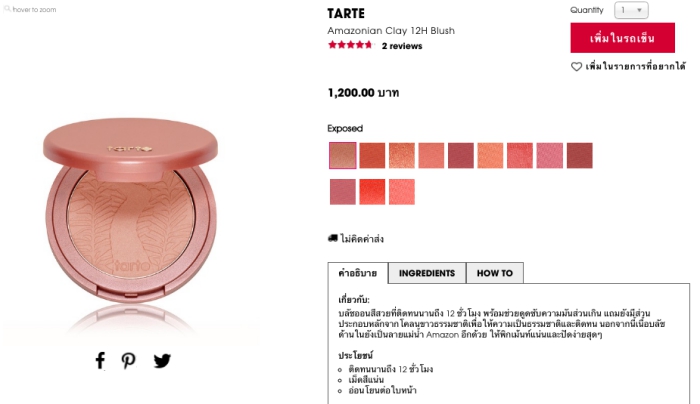The height and width of the screenshot is (404, 700).
Task: Tweet product with Twitter bird icon
Action: [162, 361]
